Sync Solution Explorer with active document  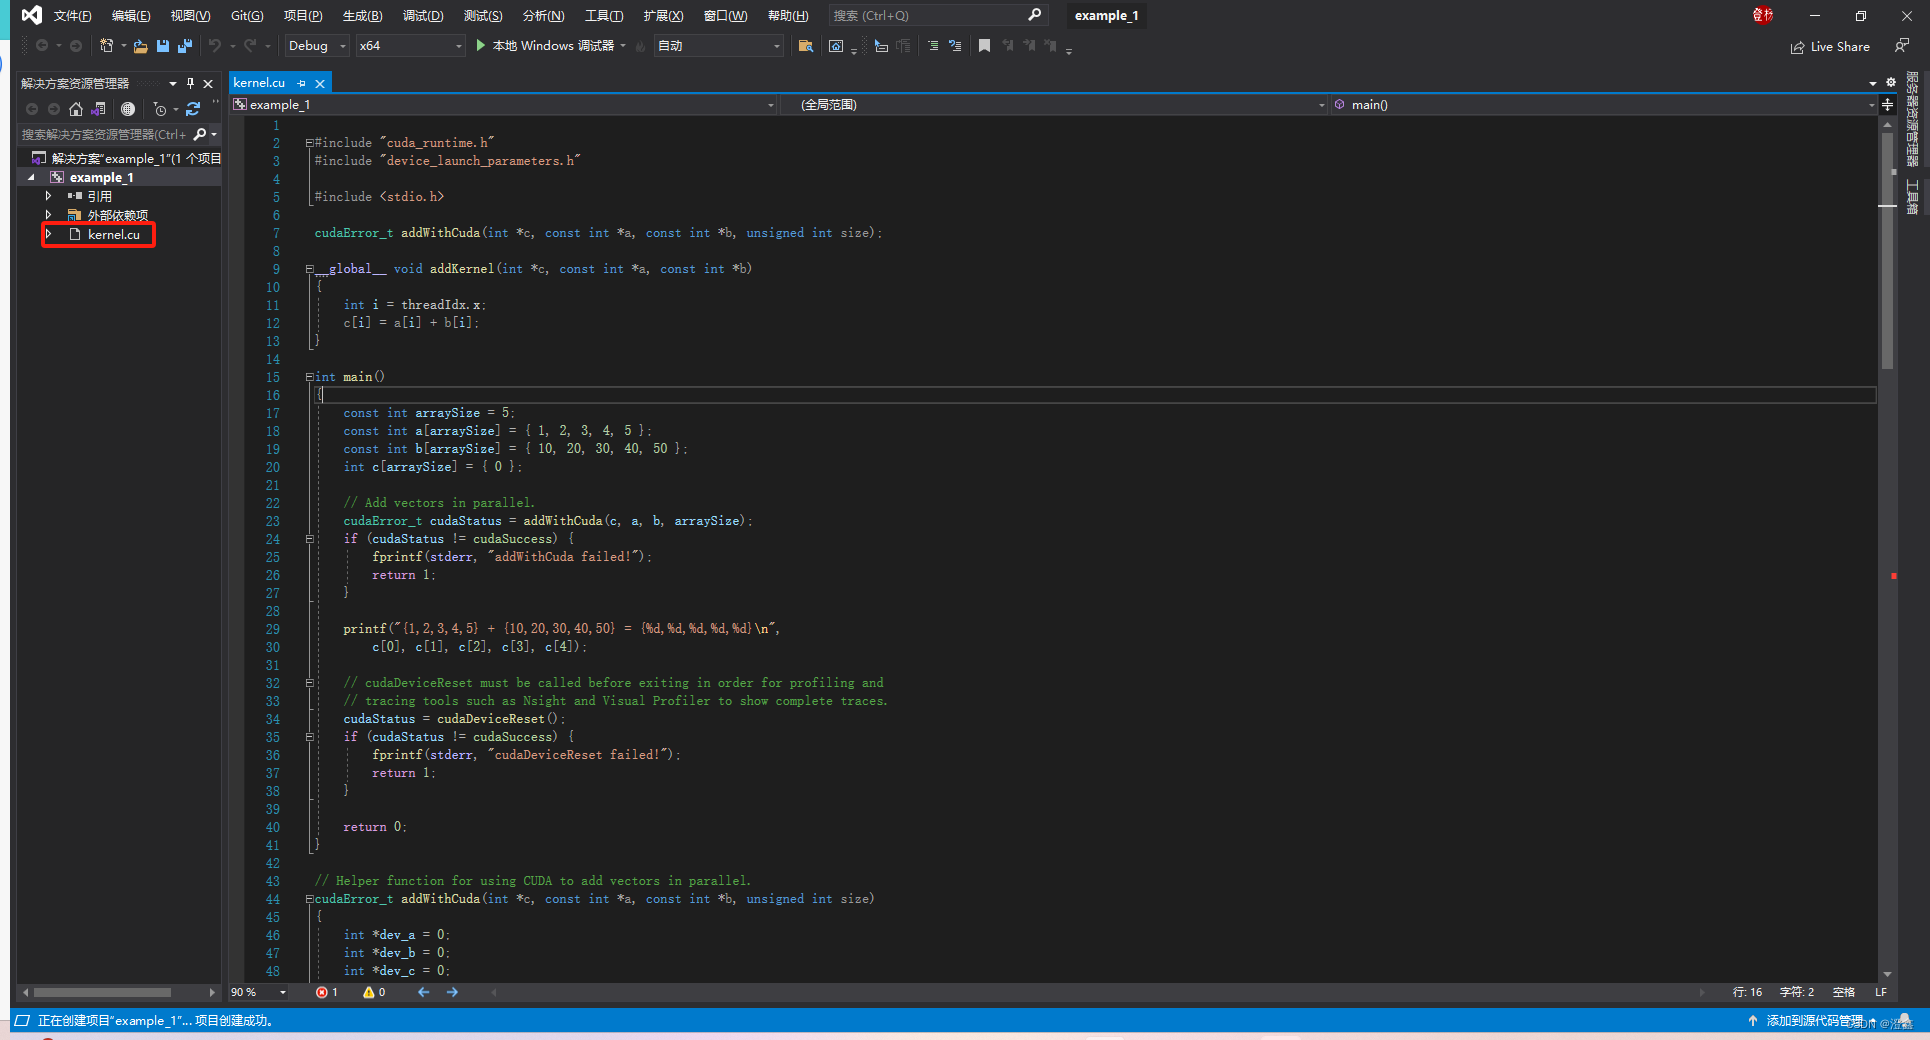96,110
